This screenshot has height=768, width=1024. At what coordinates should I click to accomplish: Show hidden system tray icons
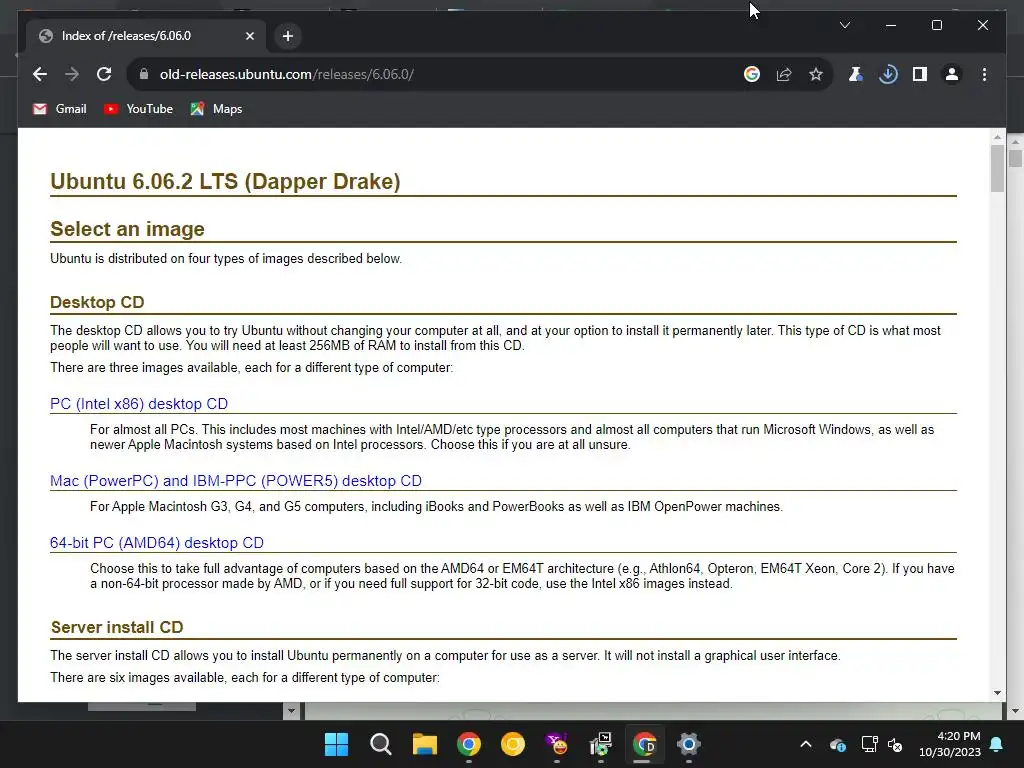coord(806,744)
